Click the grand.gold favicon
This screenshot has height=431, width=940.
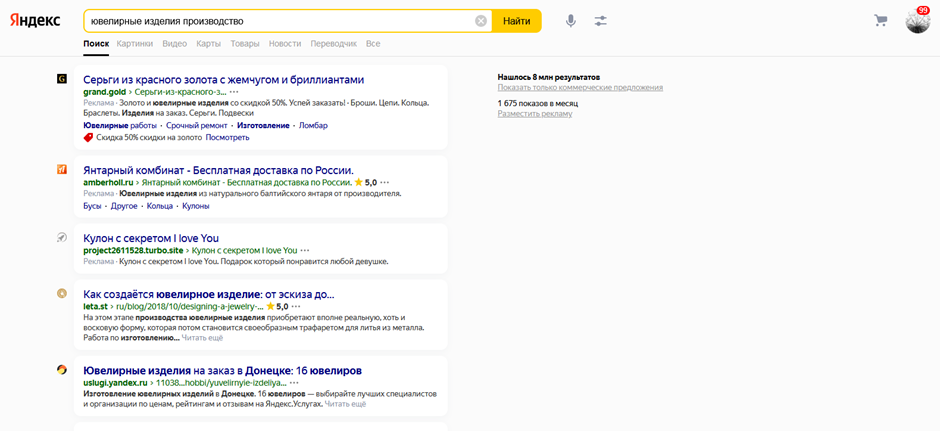[61, 79]
